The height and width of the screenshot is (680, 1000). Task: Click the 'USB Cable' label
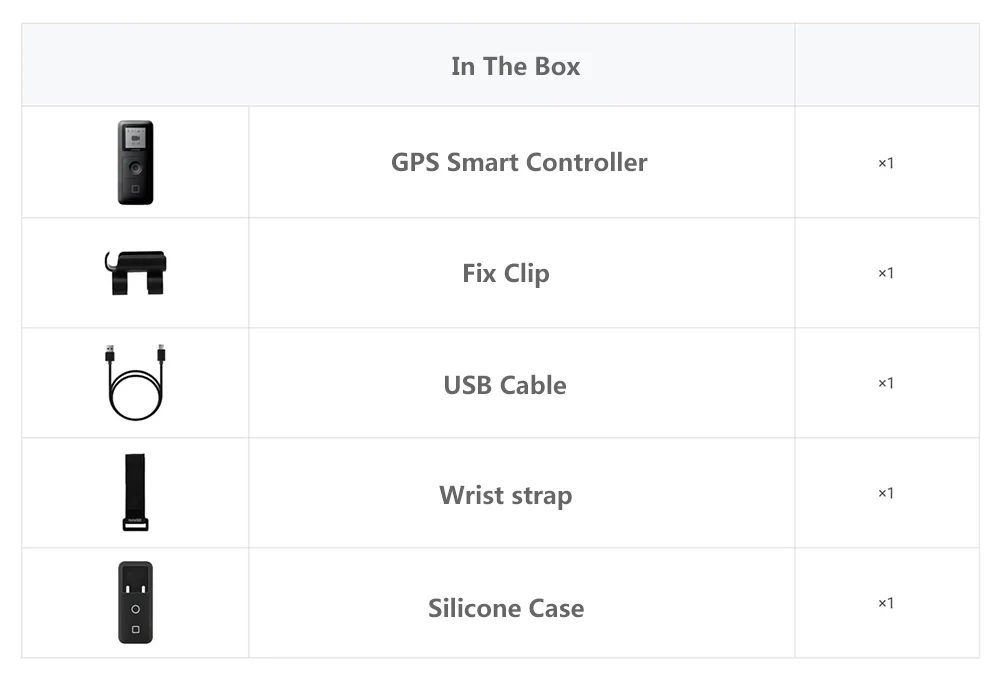click(x=505, y=385)
